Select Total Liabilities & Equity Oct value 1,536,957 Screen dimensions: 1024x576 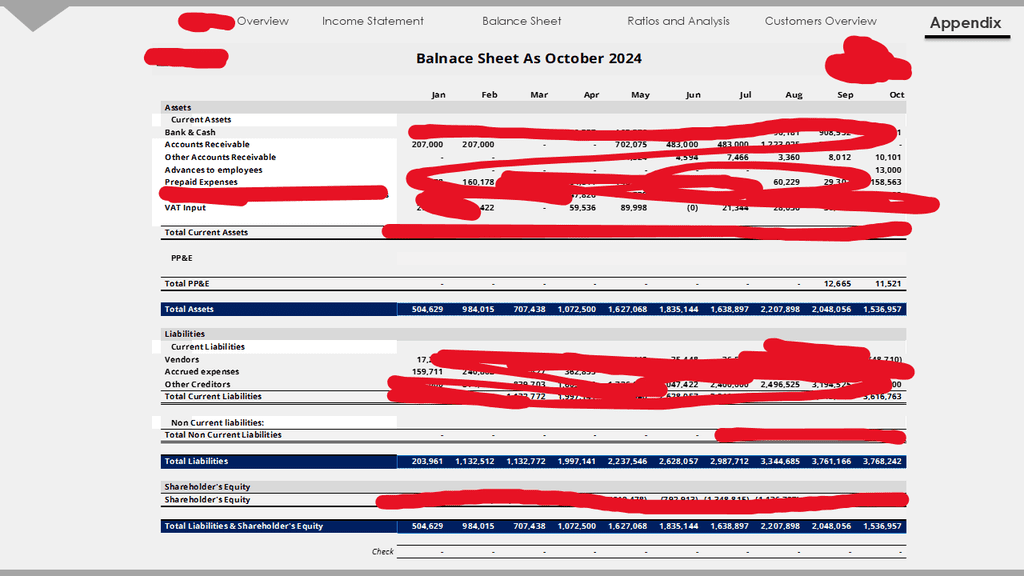[x=882, y=526]
